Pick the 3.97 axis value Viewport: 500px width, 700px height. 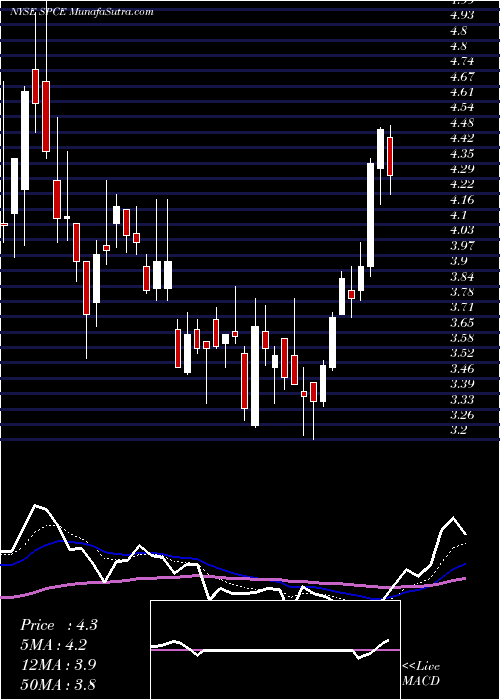(462, 246)
